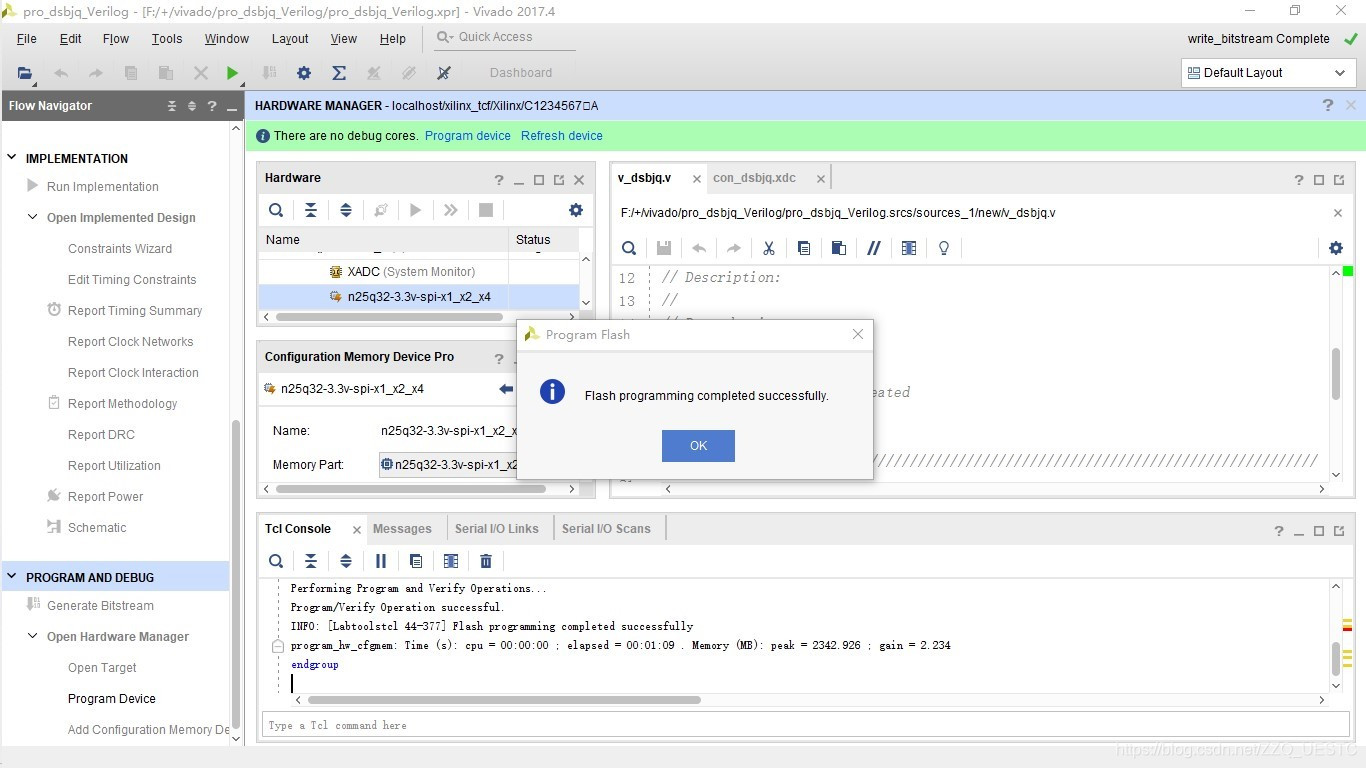Image resolution: width=1366 pixels, height=768 pixels.
Task: Search in the Tcl Console toolbar
Action: pos(276,561)
